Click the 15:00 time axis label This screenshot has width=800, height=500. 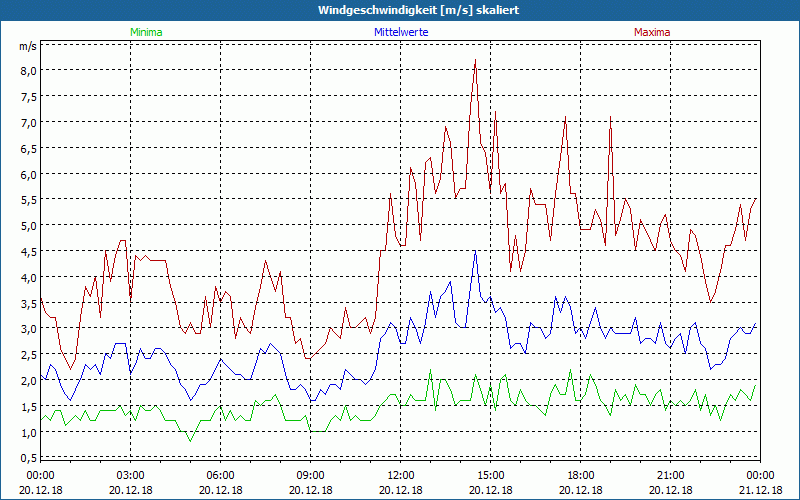[491, 476]
